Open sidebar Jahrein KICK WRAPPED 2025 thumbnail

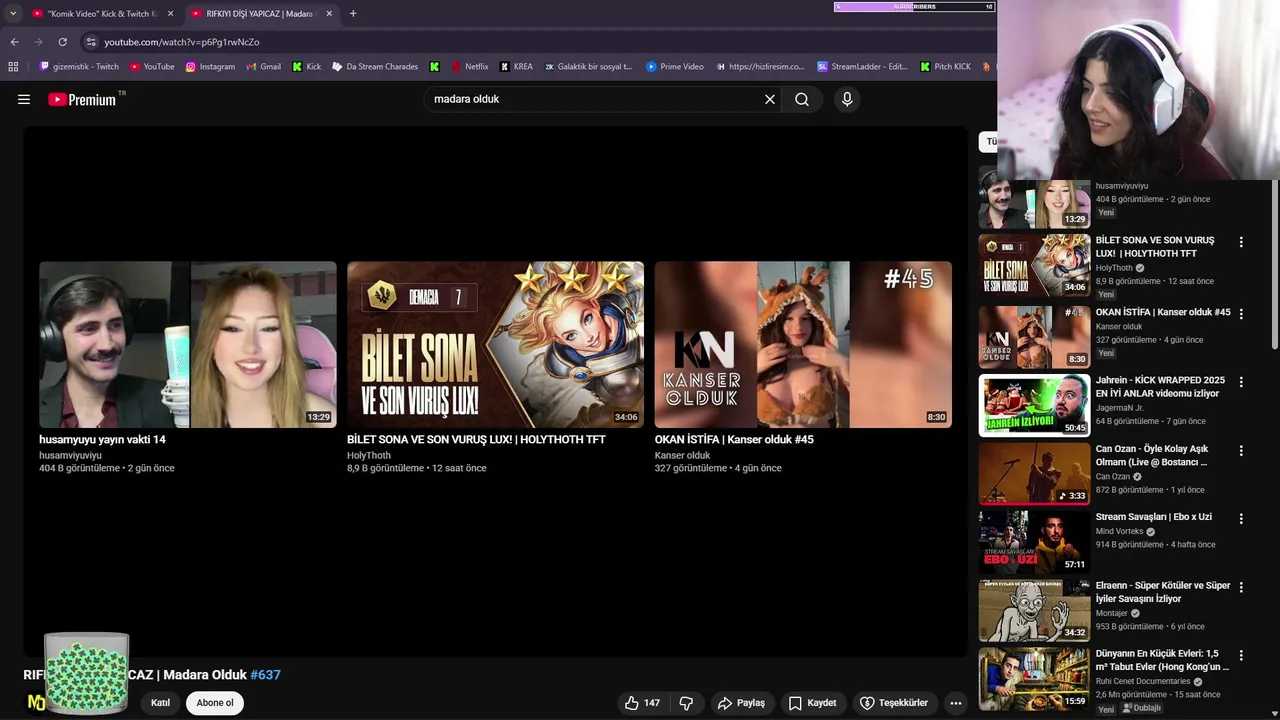(x=1034, y=405)
